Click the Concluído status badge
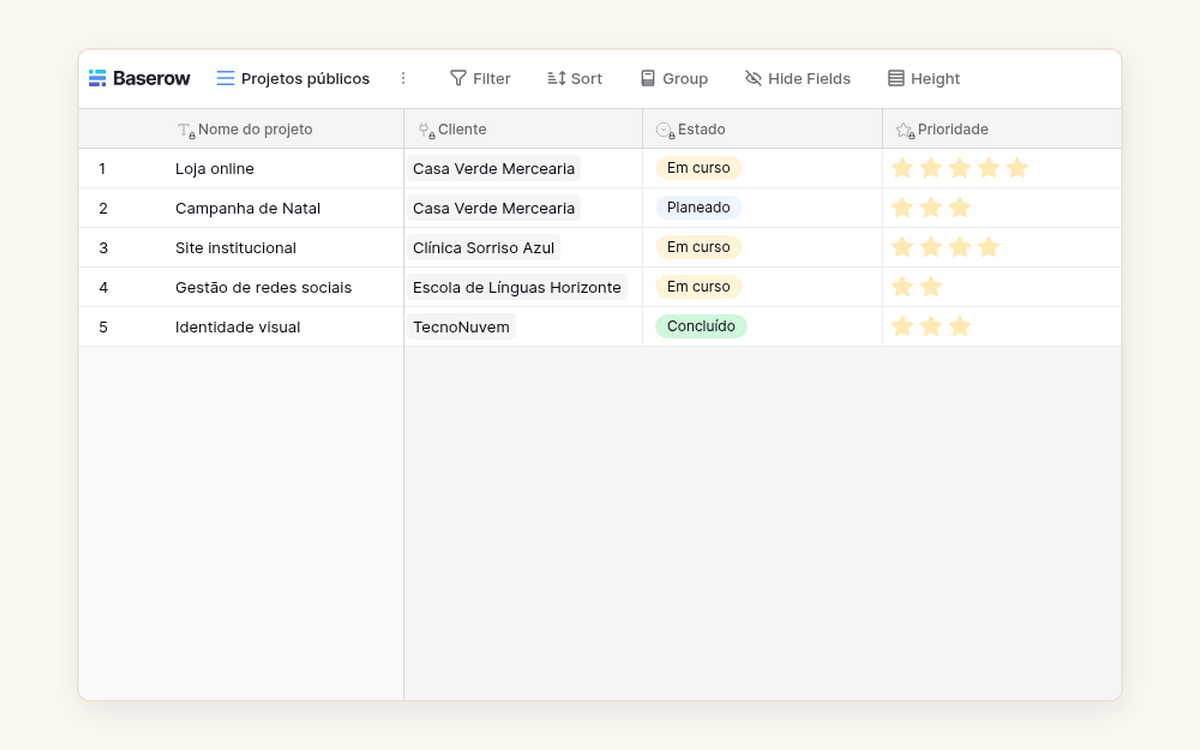This screenshot has height=750, width=1200. 701,326
